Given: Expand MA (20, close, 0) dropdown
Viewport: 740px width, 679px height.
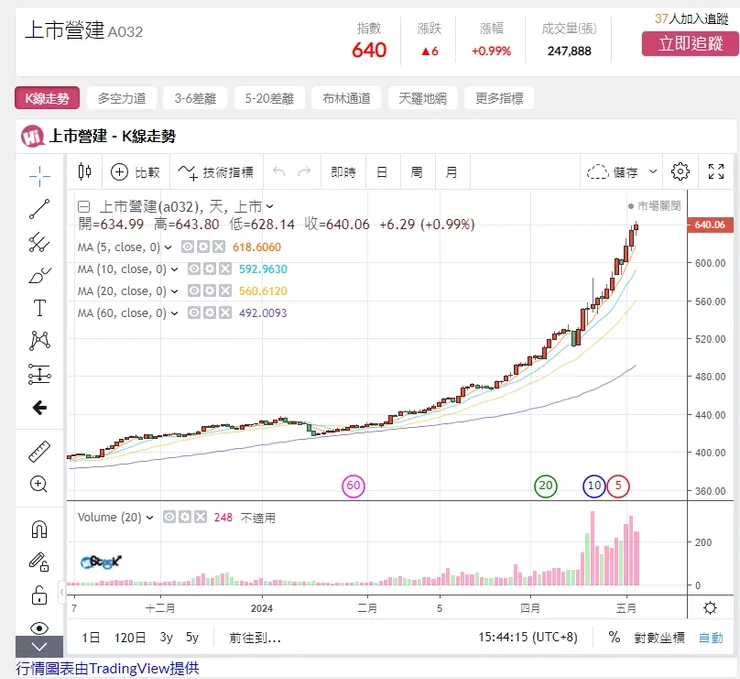Looking at the screenshot, I should 175,291.
